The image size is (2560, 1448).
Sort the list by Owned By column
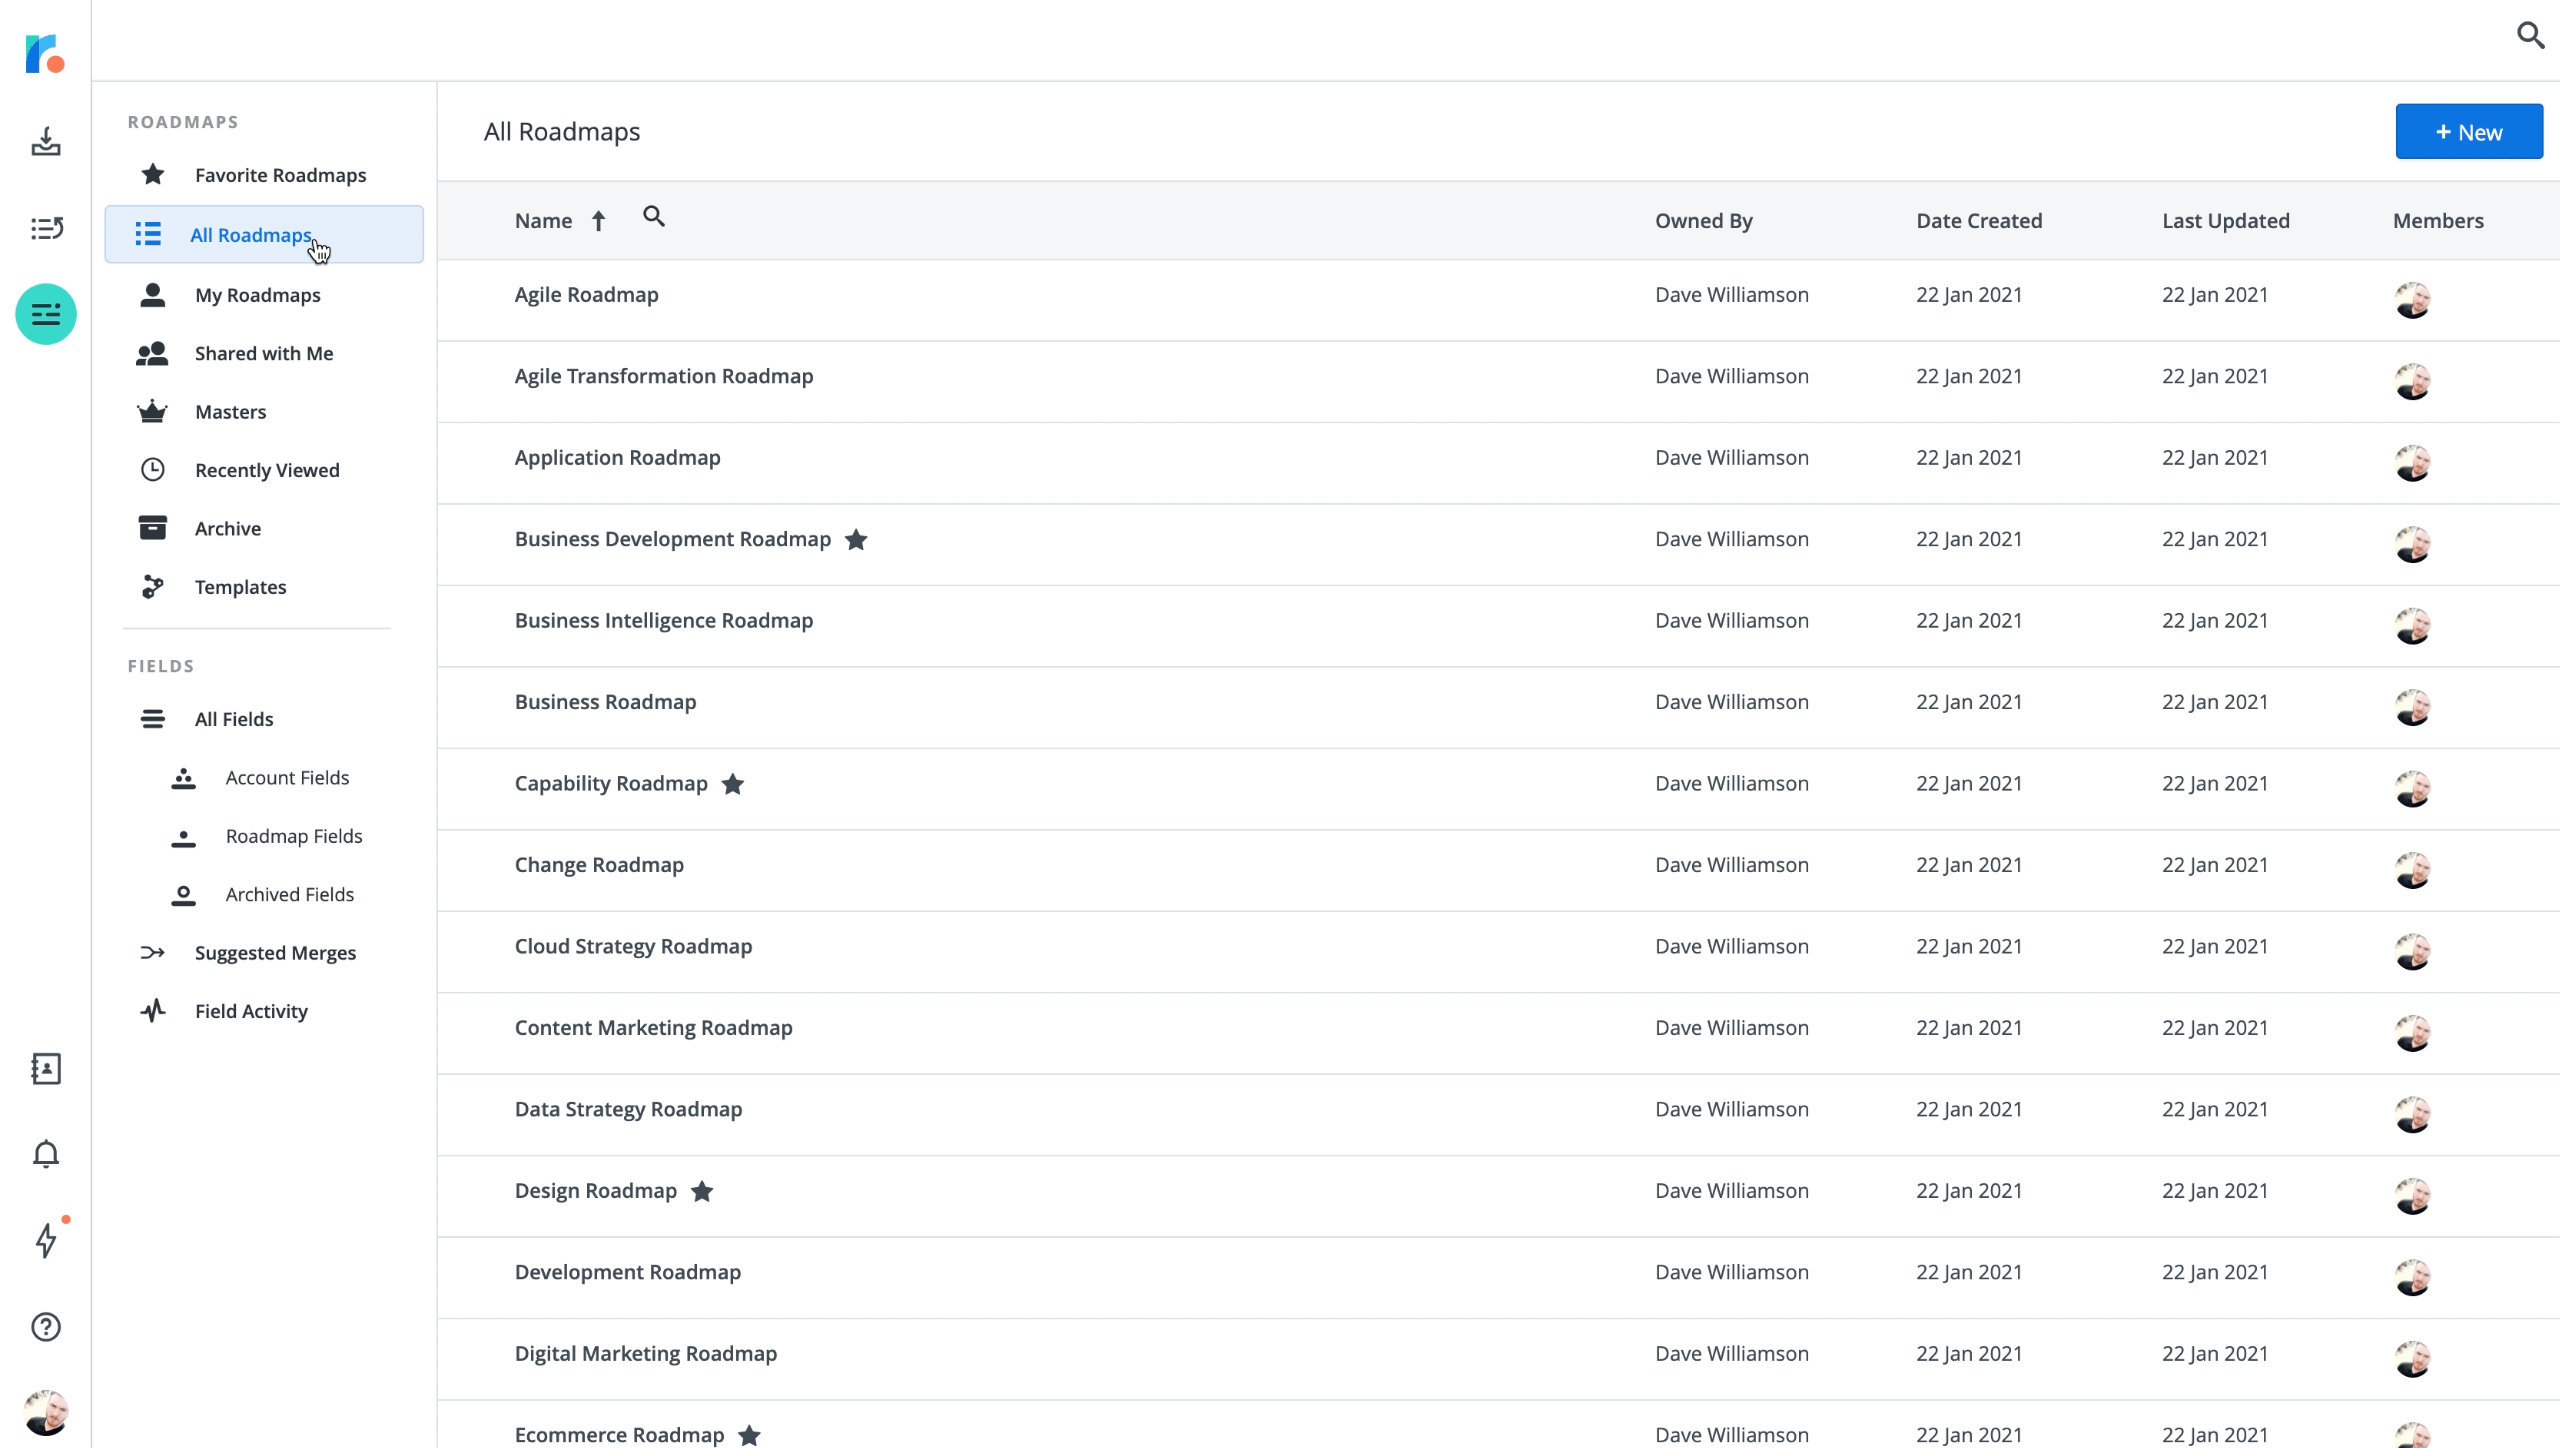coord(1703,220)
